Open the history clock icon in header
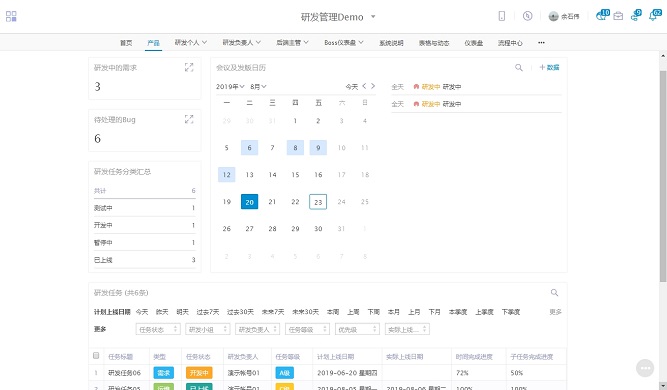This screenshot has height=390, width=667. click(x=527, y=16)
